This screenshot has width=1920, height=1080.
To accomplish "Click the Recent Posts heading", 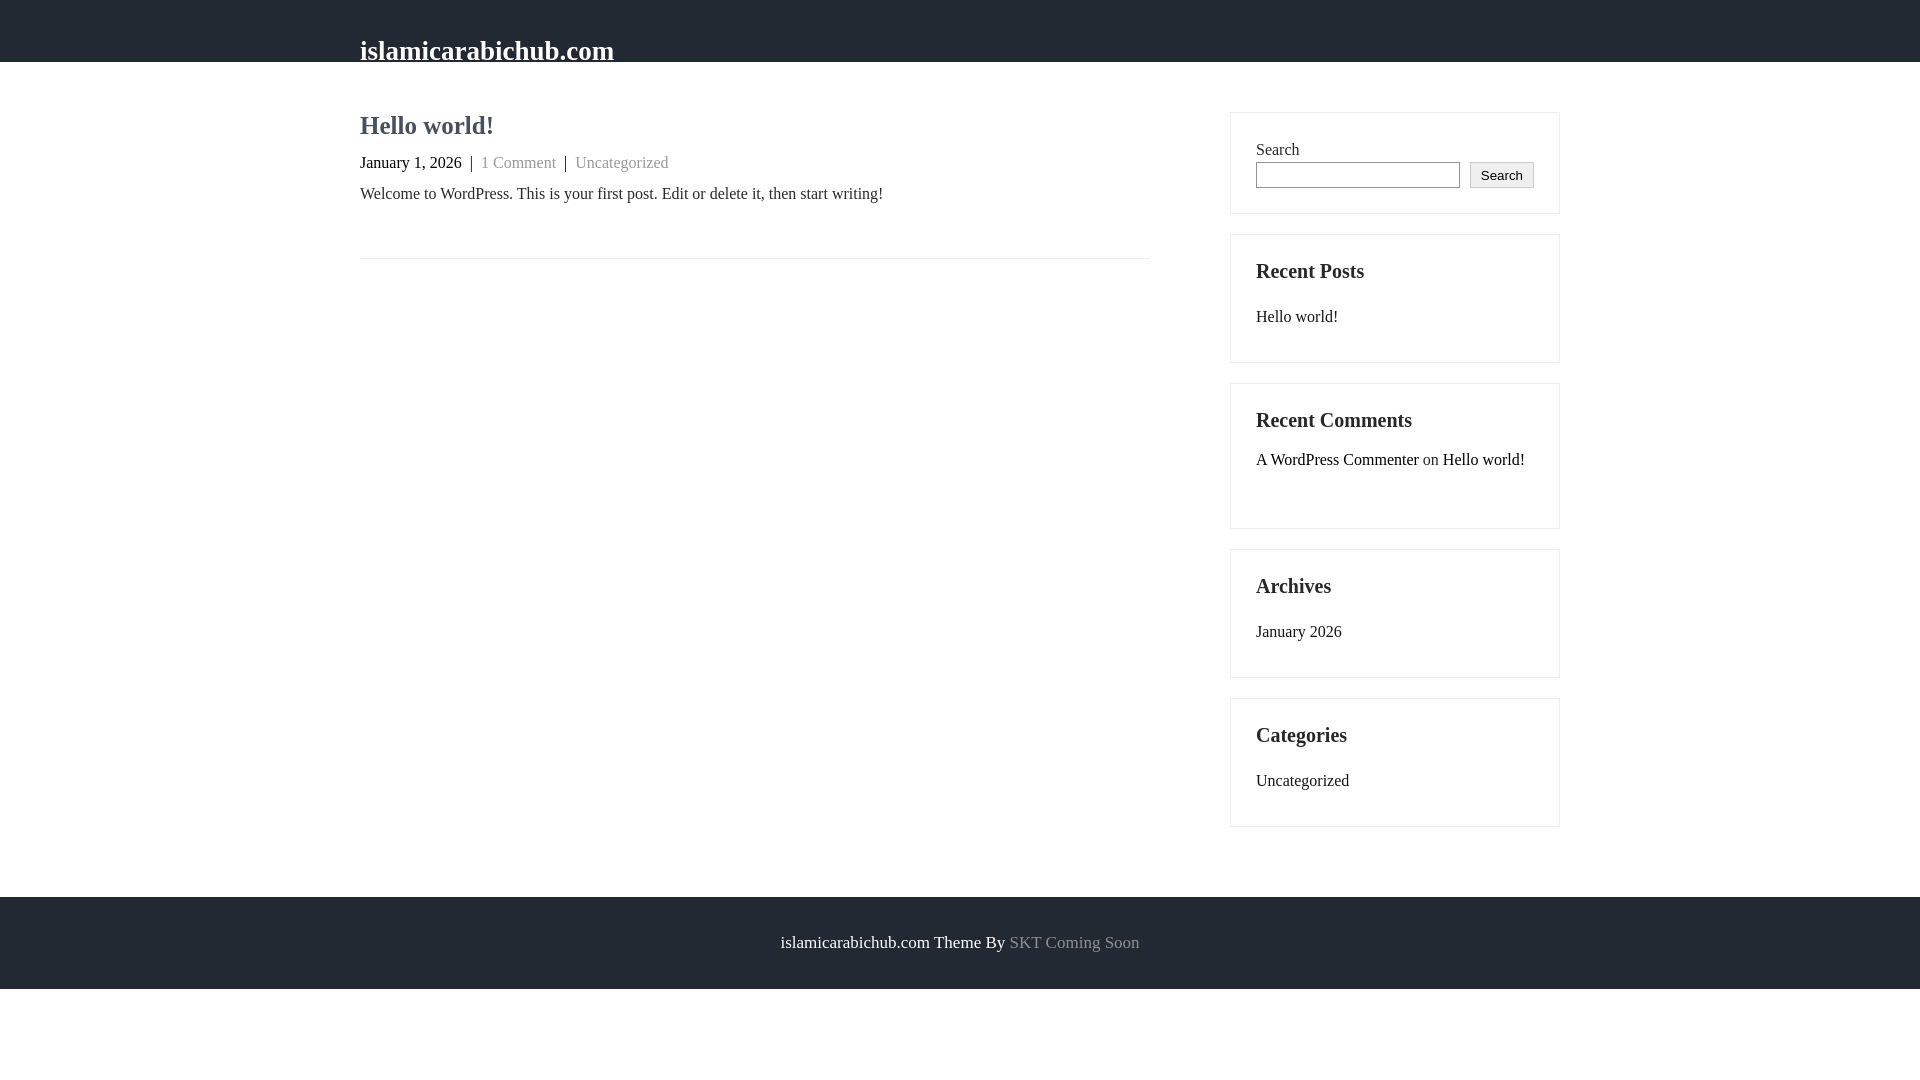I will 1309,272.
